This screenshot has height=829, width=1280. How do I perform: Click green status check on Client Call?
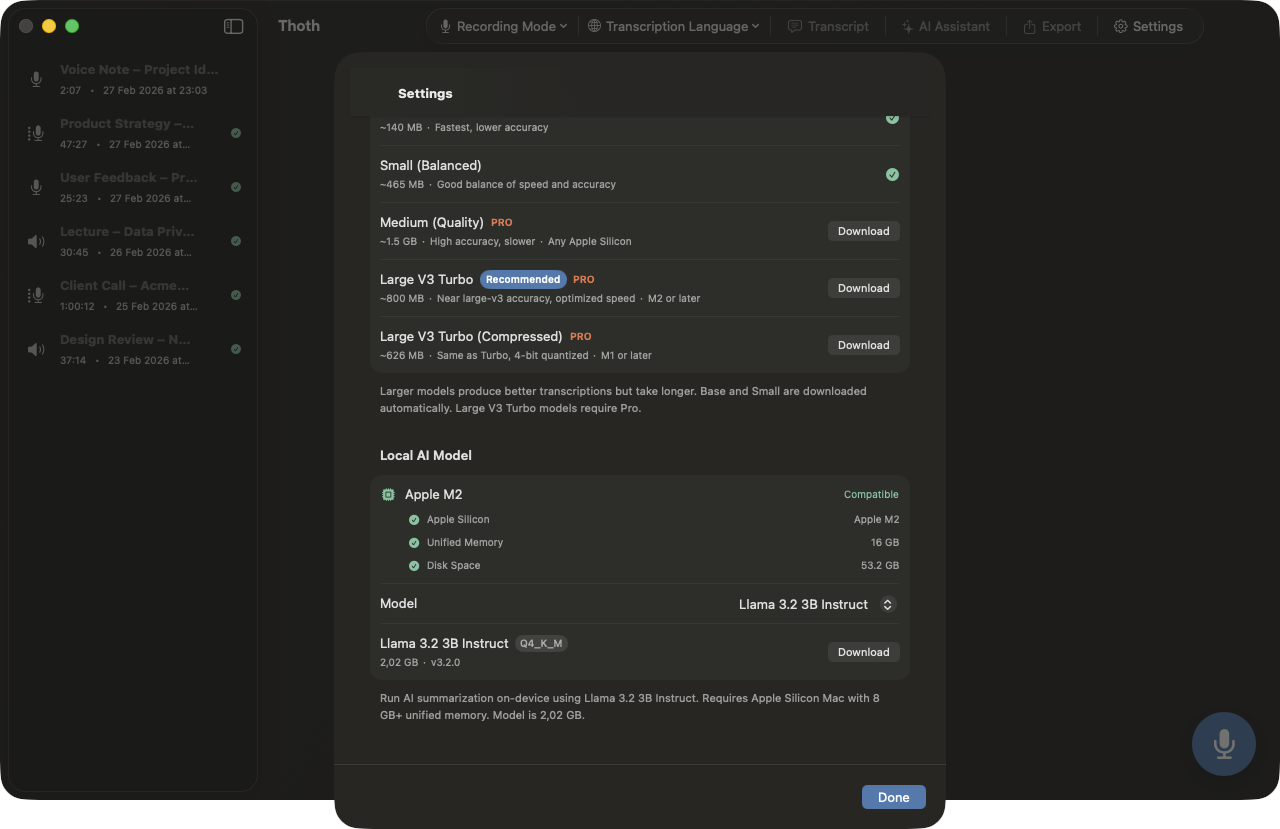[236, 295]
